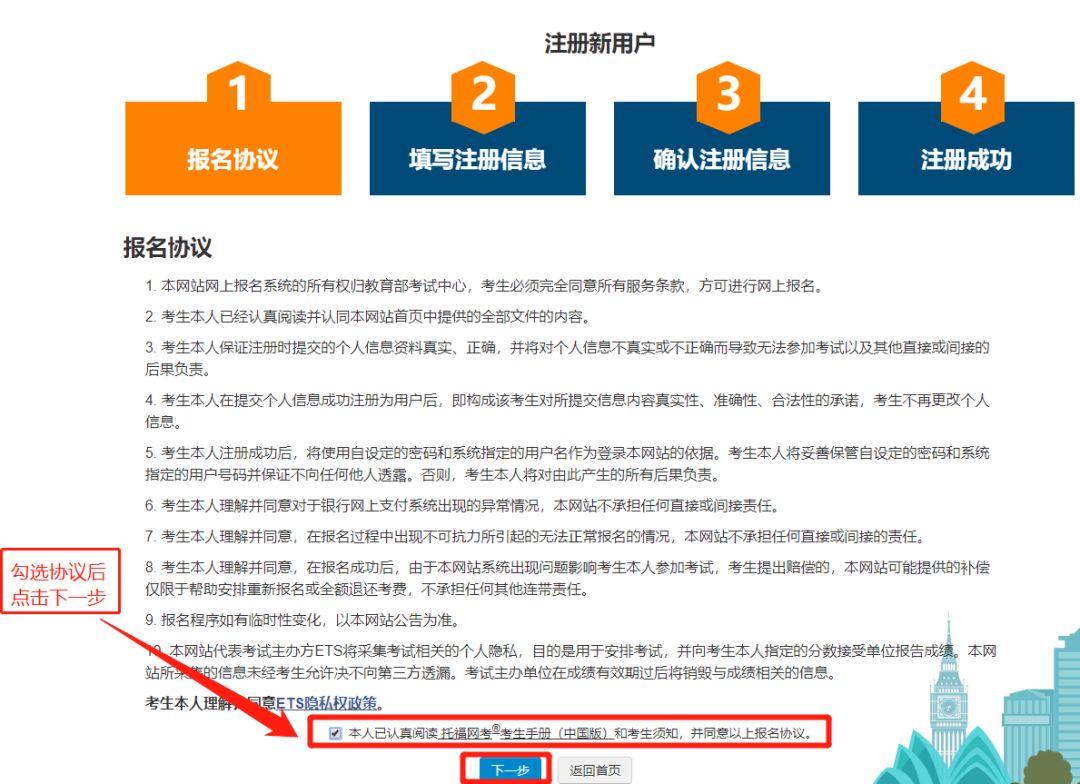Click the hexagon number 2 badge
This screenshot has height=784, width=1080.
[483, 94]
